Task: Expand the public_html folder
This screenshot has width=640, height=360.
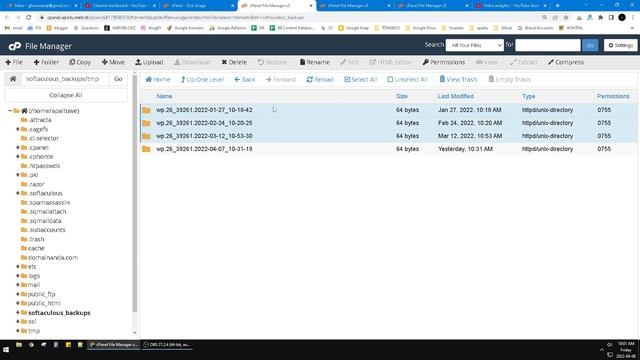Action: pyautogui.click(x=18, y=303)
